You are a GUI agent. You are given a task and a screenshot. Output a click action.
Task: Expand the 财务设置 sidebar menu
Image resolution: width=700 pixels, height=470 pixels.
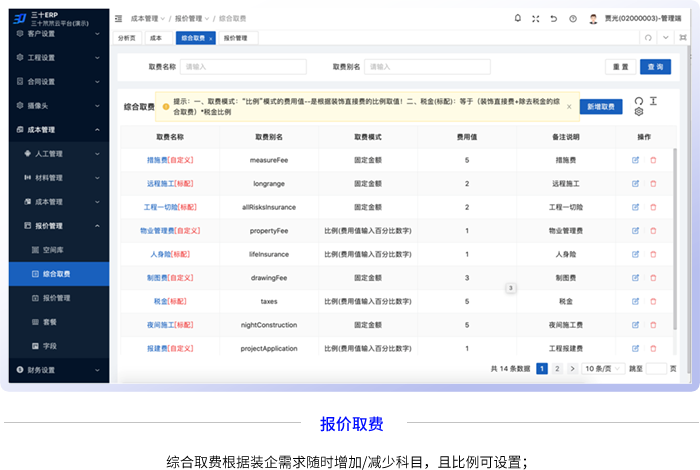coord(55,370)
